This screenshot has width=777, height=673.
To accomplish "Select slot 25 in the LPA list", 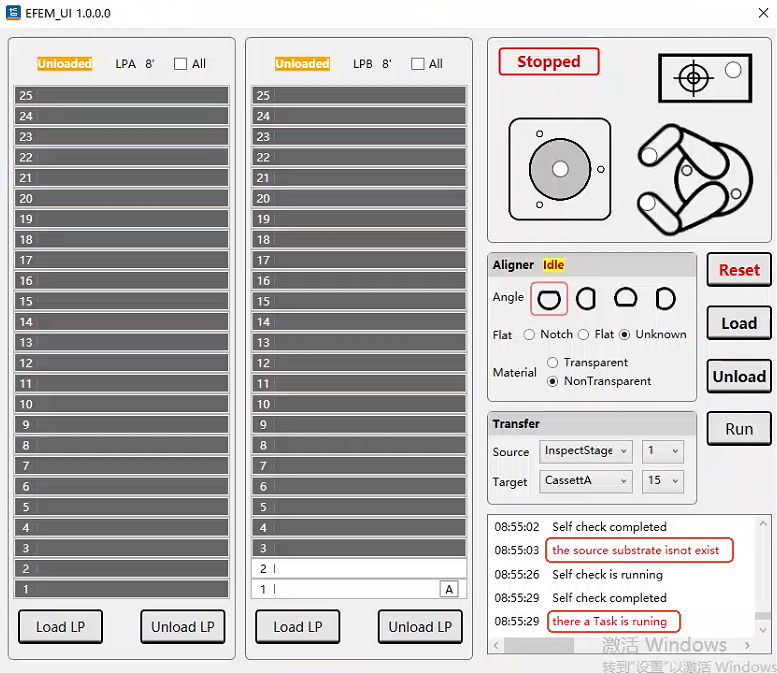I will [x=122, y=96].
